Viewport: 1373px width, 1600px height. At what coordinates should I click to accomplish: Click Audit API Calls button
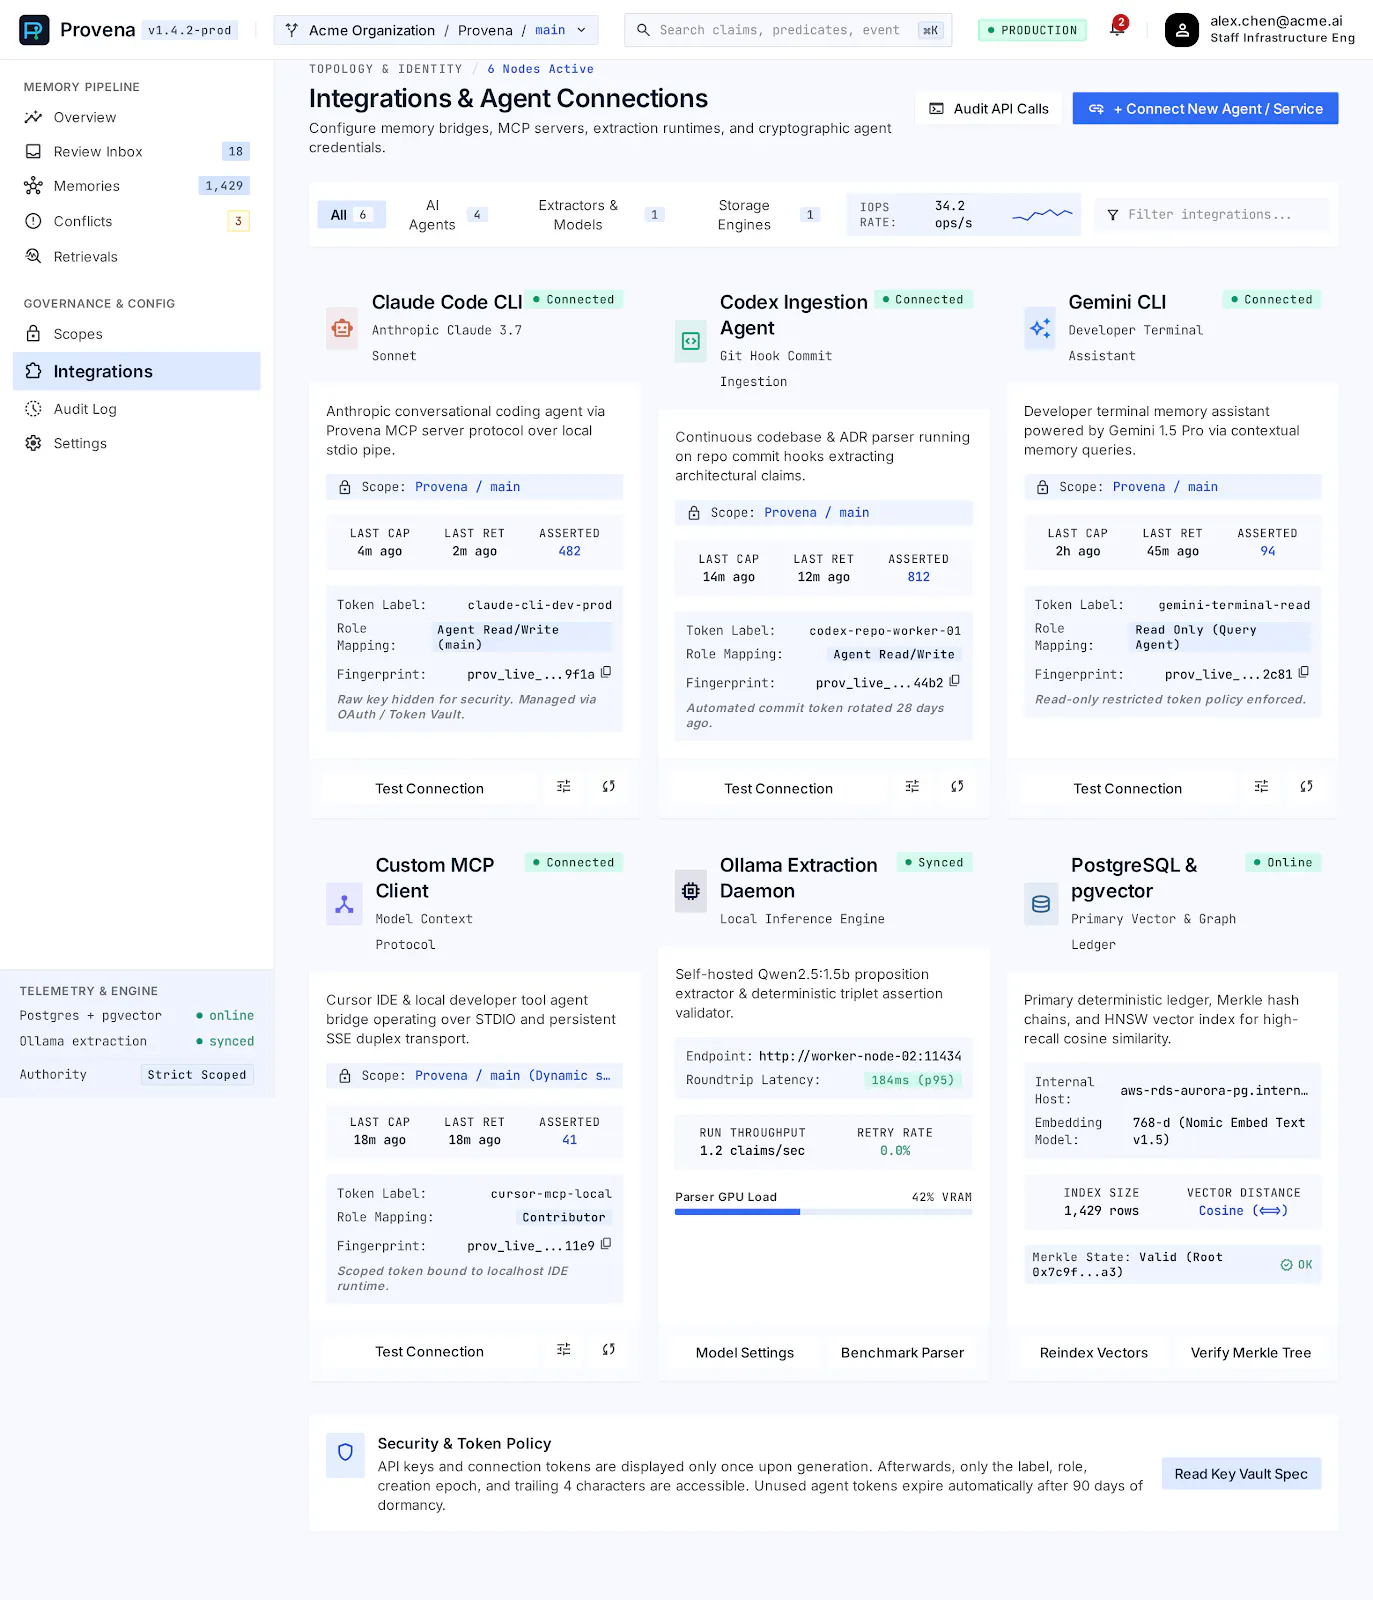pyautogui.click(x=989, y=109)
